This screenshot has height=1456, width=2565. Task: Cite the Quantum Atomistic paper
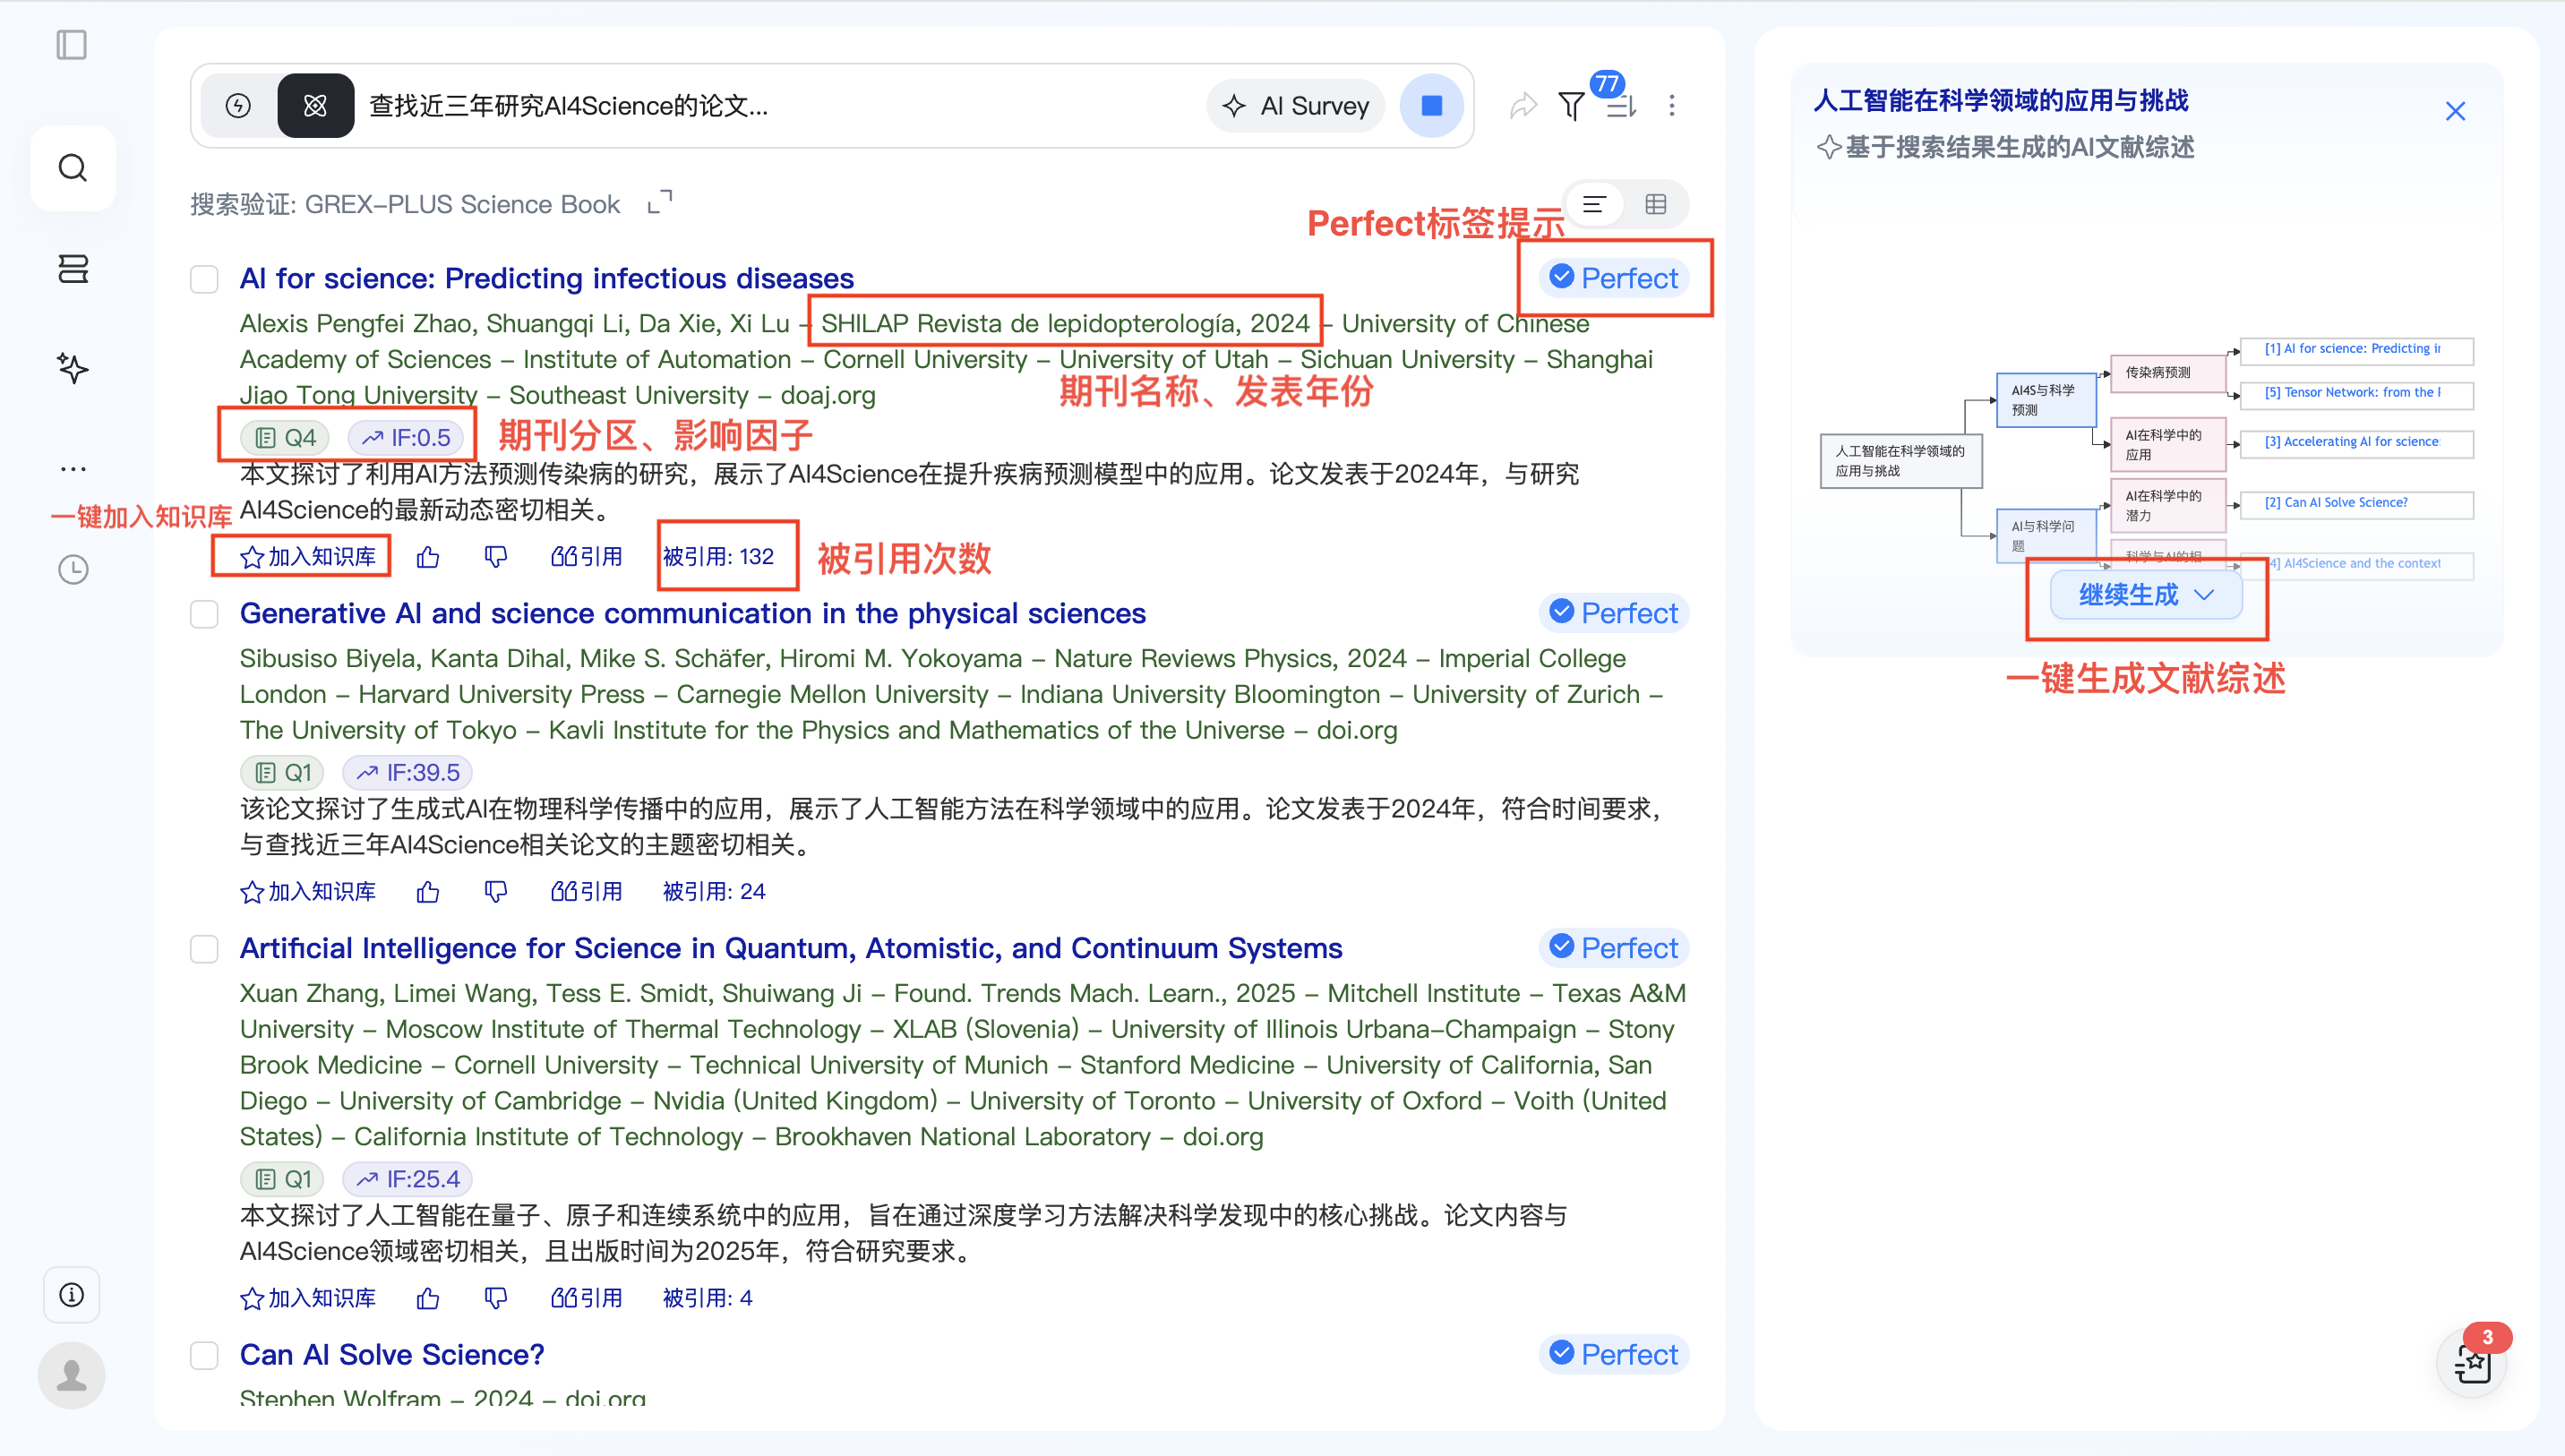586,1299
